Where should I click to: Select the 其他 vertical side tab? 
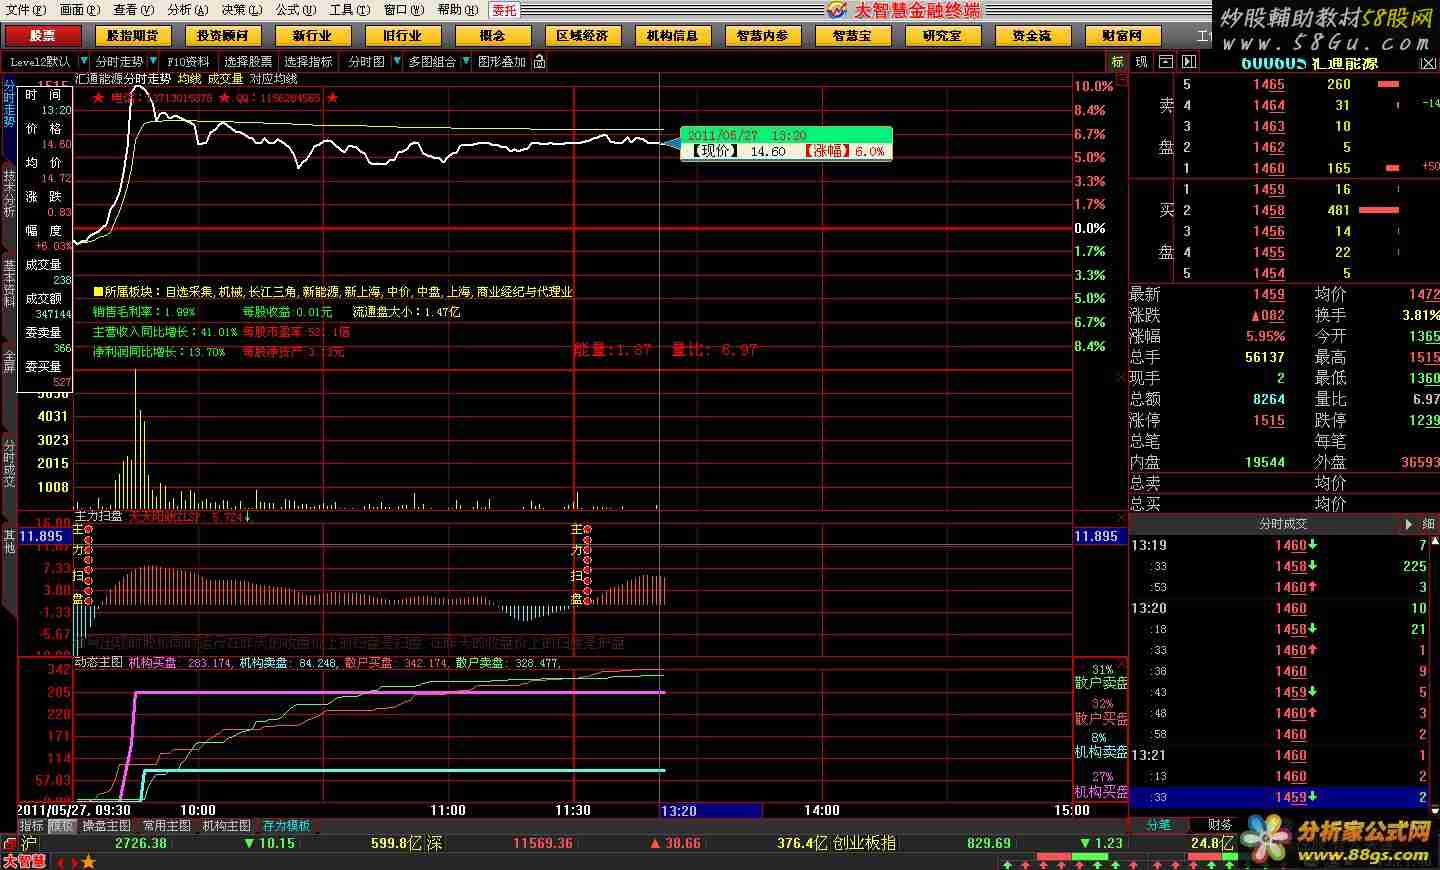point(9,541)
